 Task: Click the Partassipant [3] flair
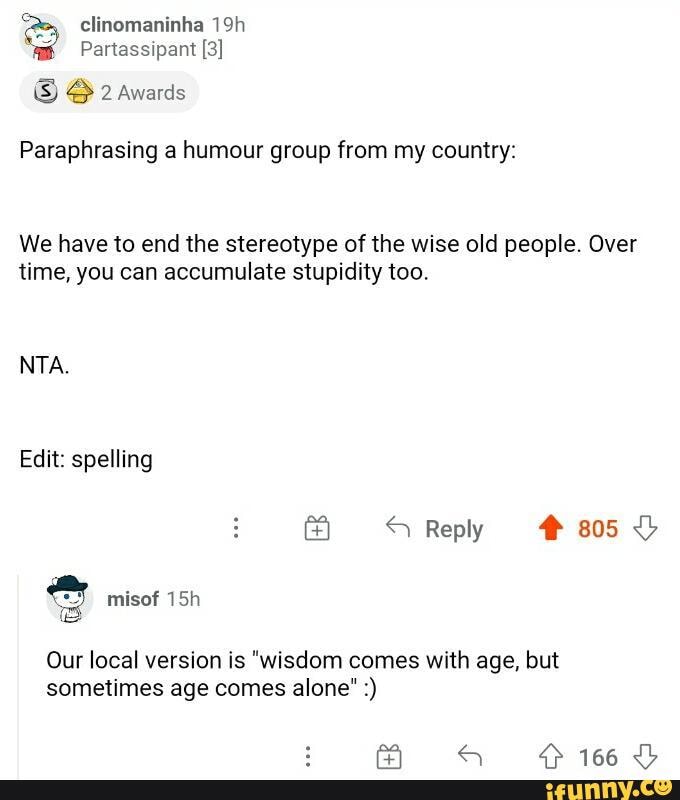(151, 48)
